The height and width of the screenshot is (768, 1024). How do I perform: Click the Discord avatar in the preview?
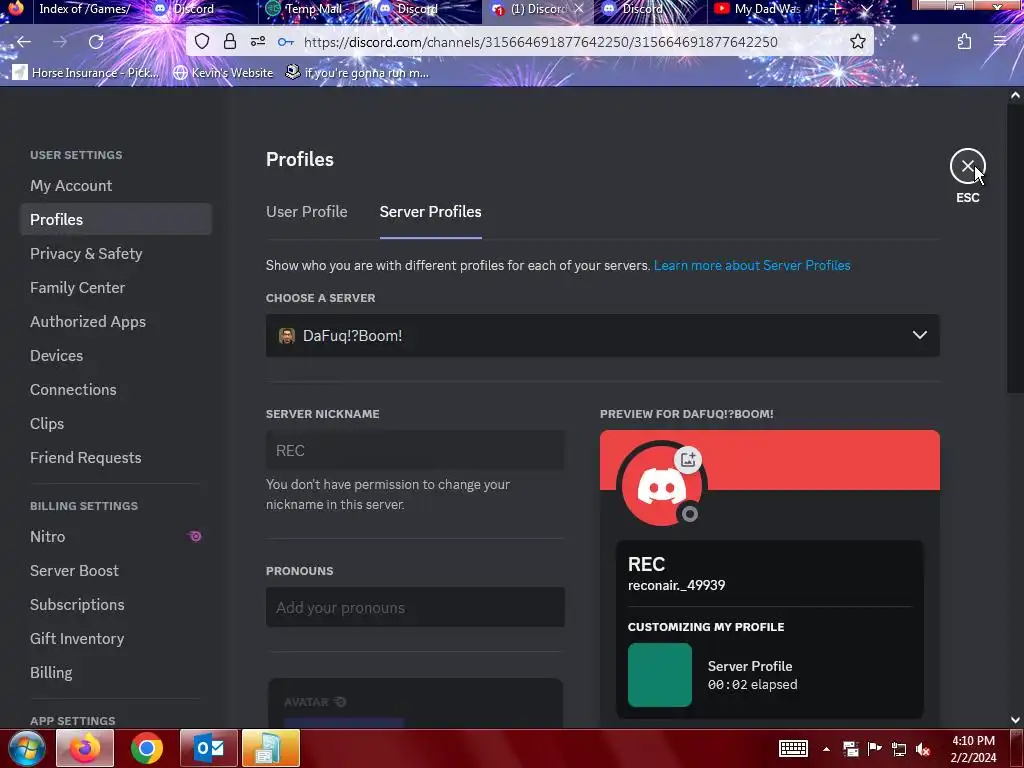point(660,487)
